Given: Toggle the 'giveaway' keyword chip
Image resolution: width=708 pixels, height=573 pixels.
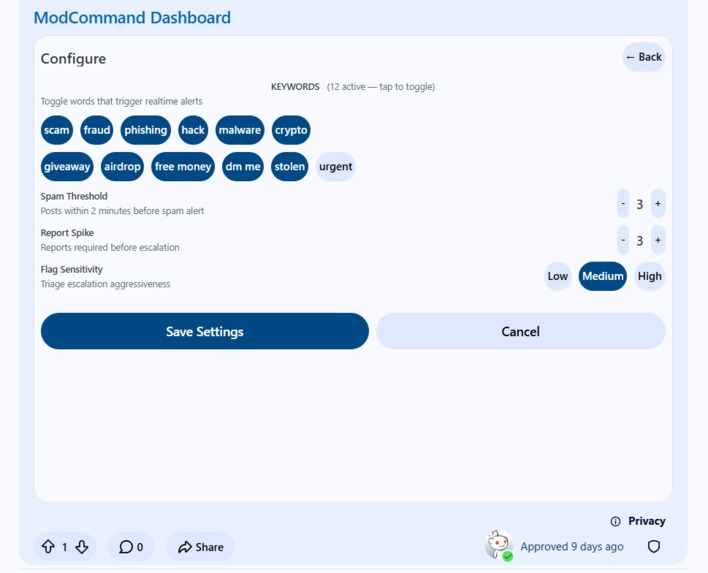Looking at the screenshot, I should pos(67,167).
